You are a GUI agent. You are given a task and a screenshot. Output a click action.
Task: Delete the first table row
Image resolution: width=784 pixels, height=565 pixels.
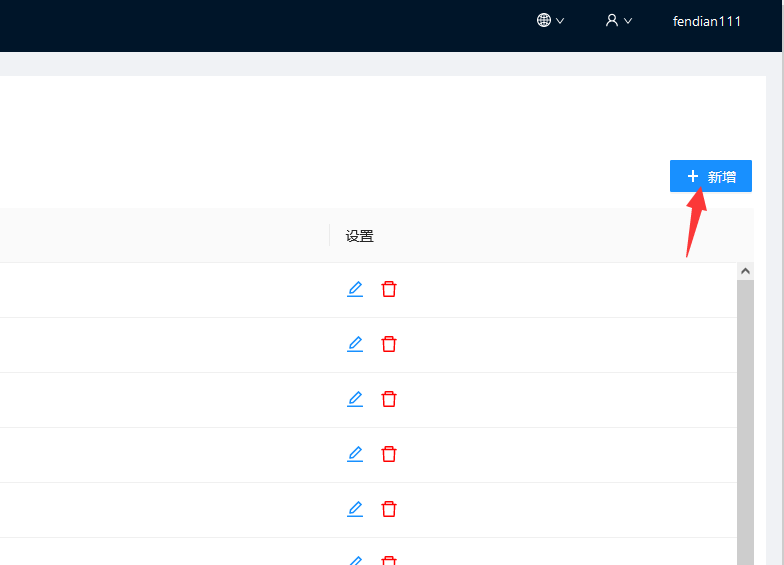(389, 289)
